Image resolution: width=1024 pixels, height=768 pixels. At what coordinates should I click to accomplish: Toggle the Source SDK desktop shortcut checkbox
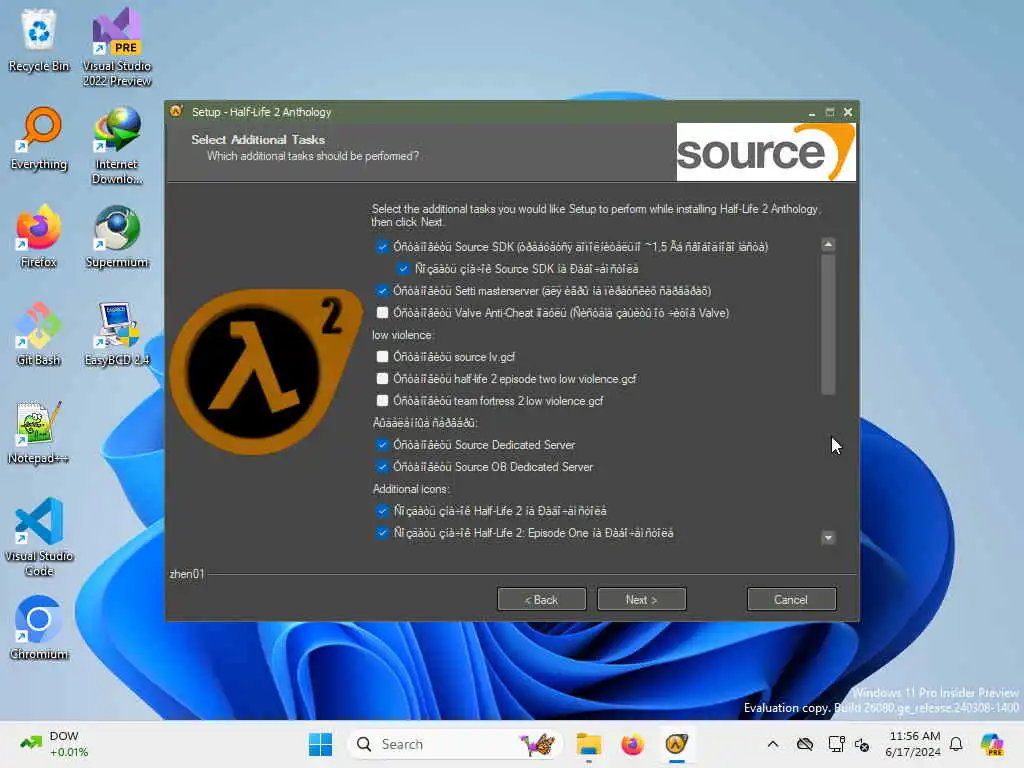click(x=404, y=268)
